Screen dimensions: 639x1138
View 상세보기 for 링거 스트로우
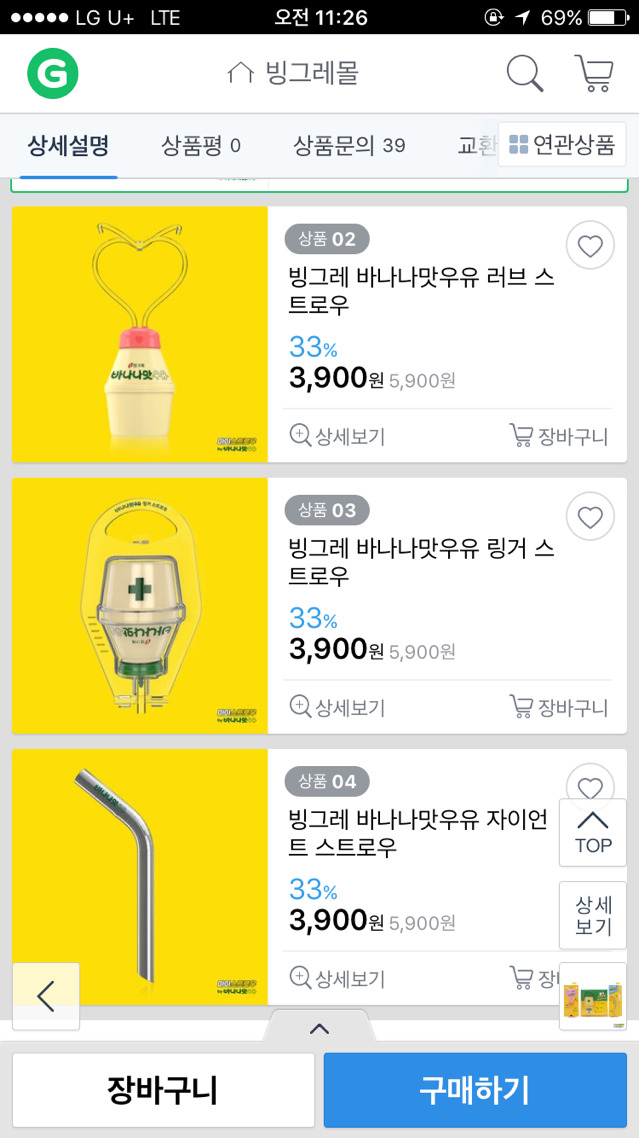pos(337,707)
